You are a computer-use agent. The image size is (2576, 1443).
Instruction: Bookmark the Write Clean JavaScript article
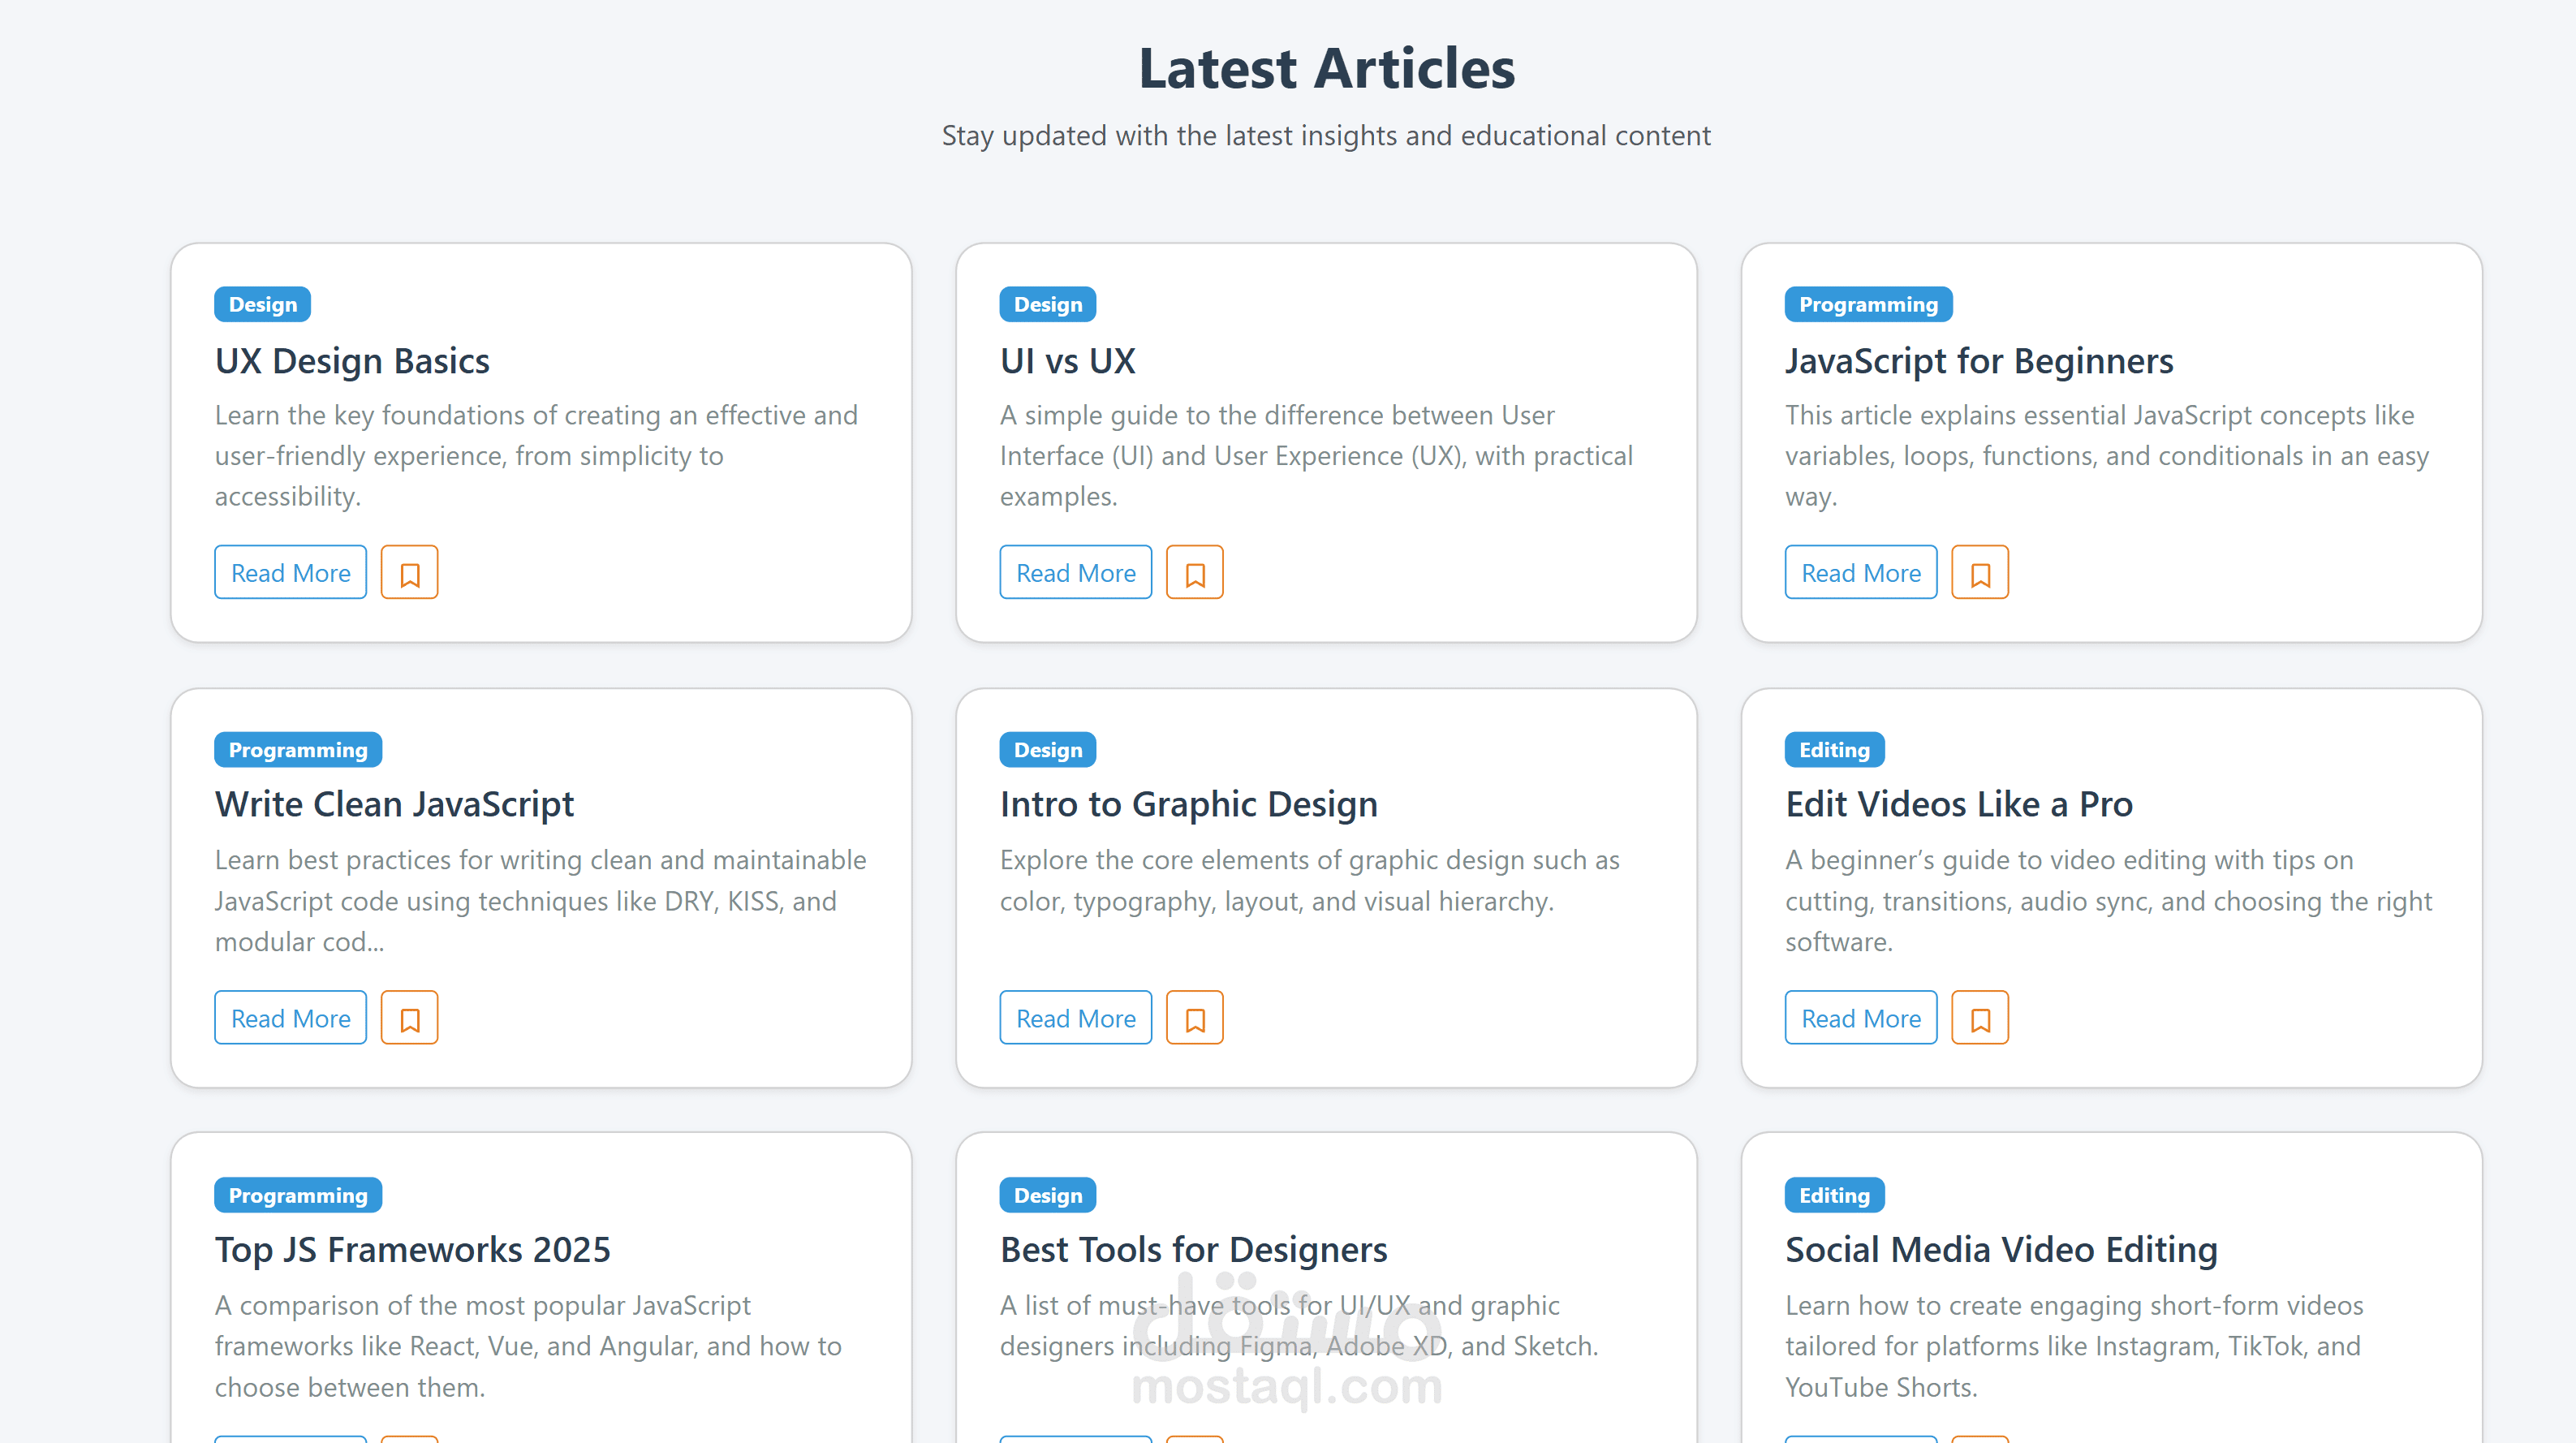[409, 1018]
